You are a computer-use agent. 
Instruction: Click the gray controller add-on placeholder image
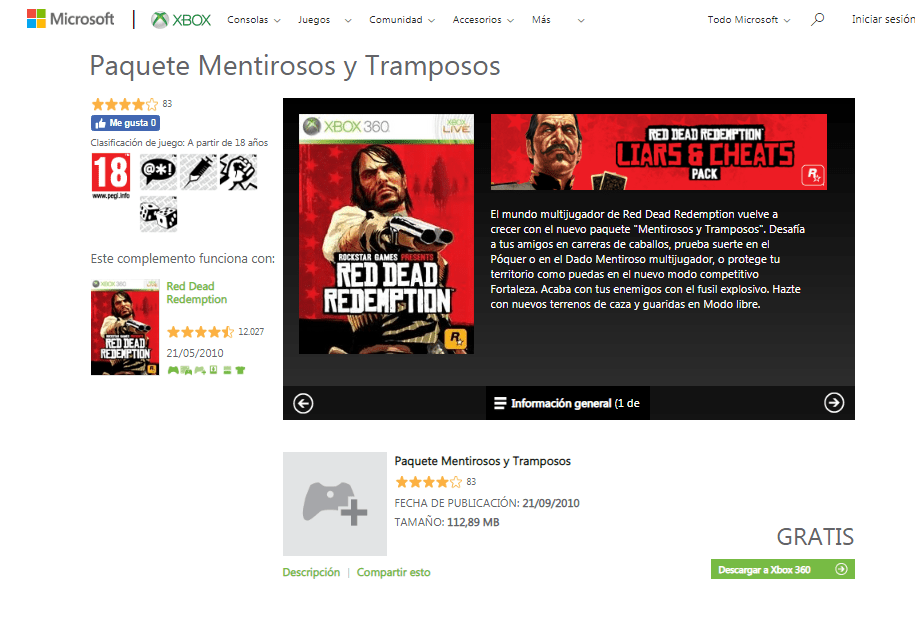[x=335, y=504]
